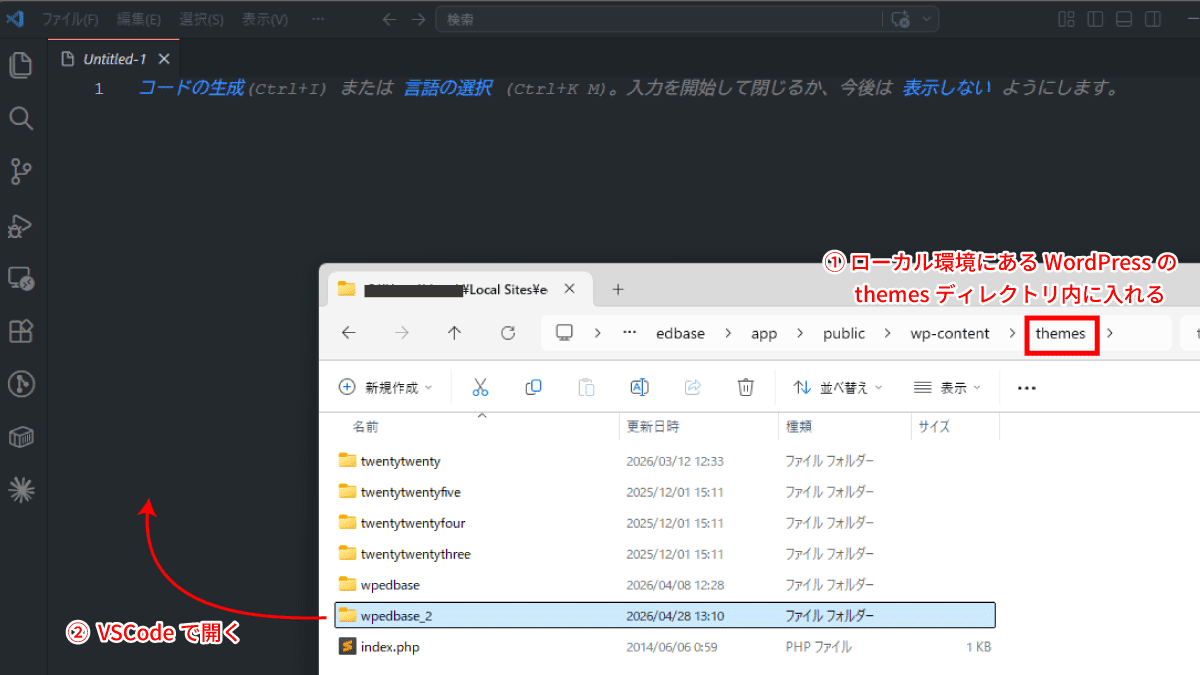Click the Cut scissors icon in File Explorer
Viewport: 1200px width, 675px height.
pos(480,388)
